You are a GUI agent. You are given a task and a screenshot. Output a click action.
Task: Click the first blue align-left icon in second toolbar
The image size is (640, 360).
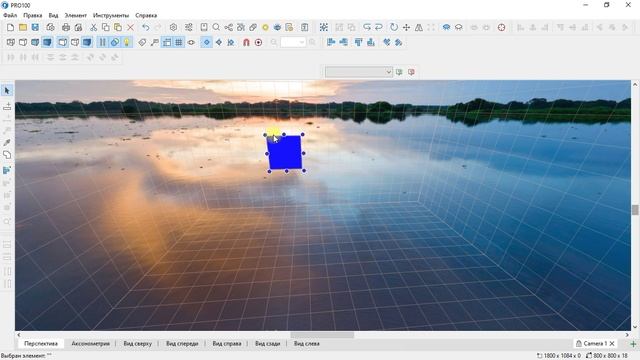pos(331,42)
